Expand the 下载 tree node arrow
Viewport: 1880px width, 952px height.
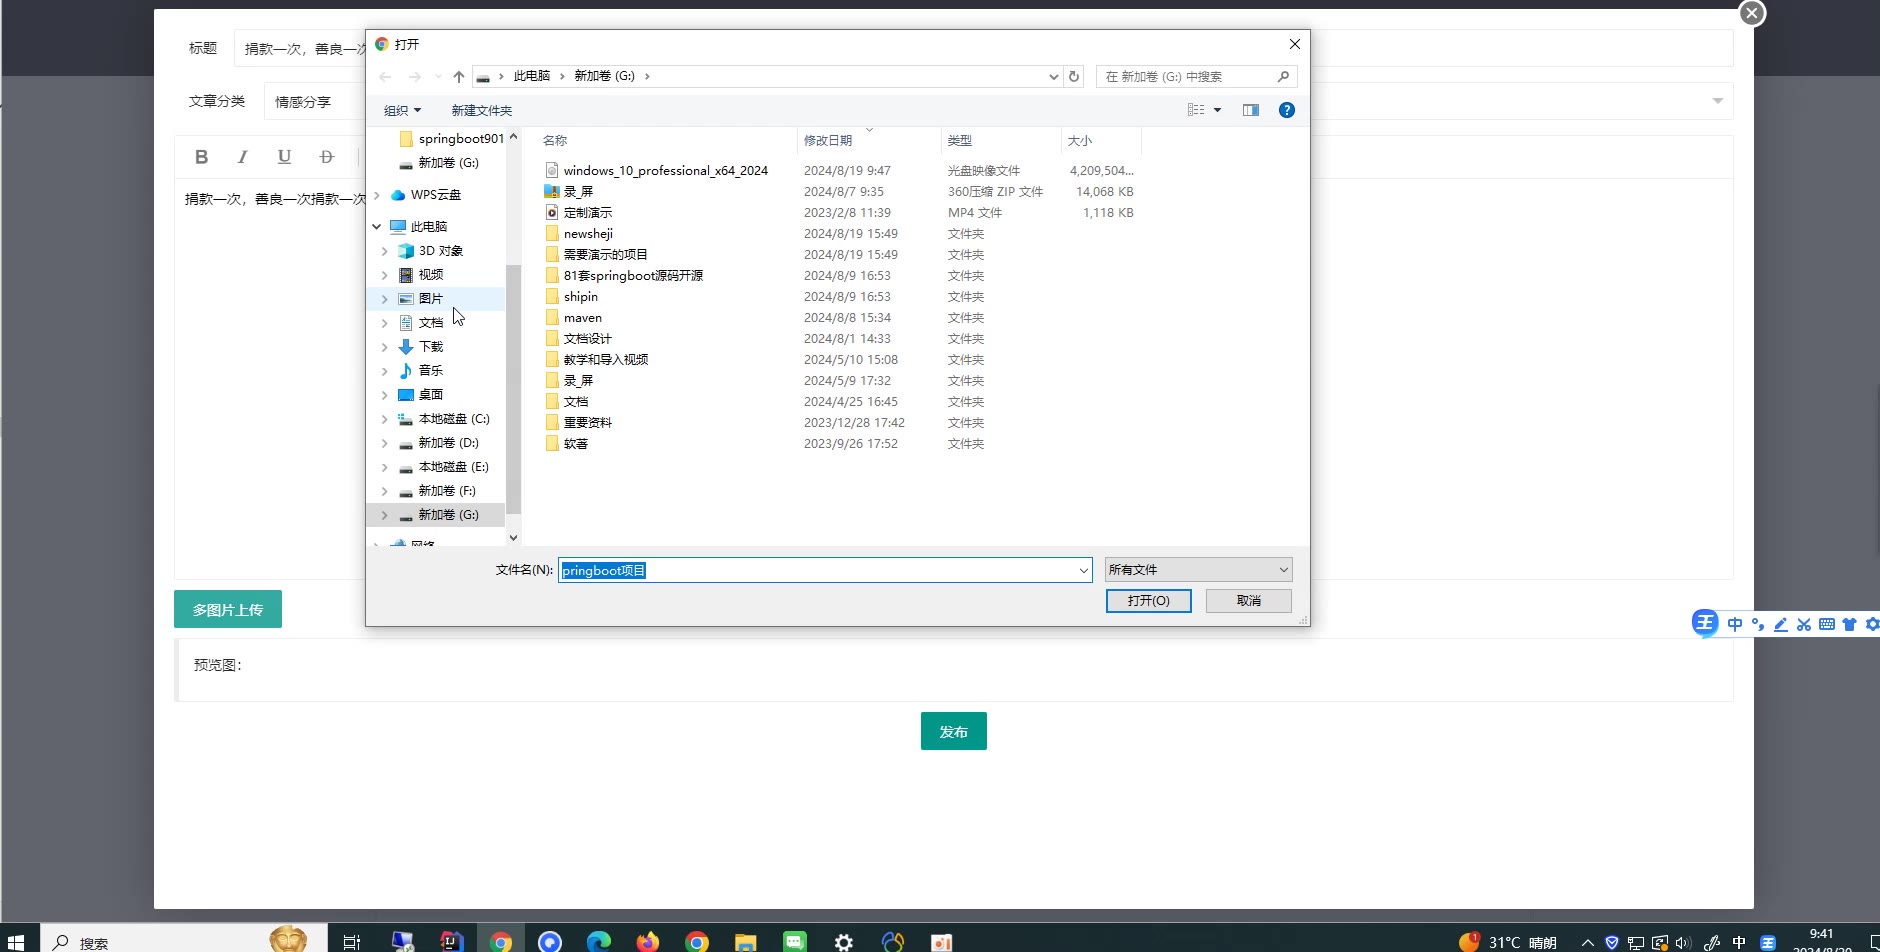tap(385, 347)
